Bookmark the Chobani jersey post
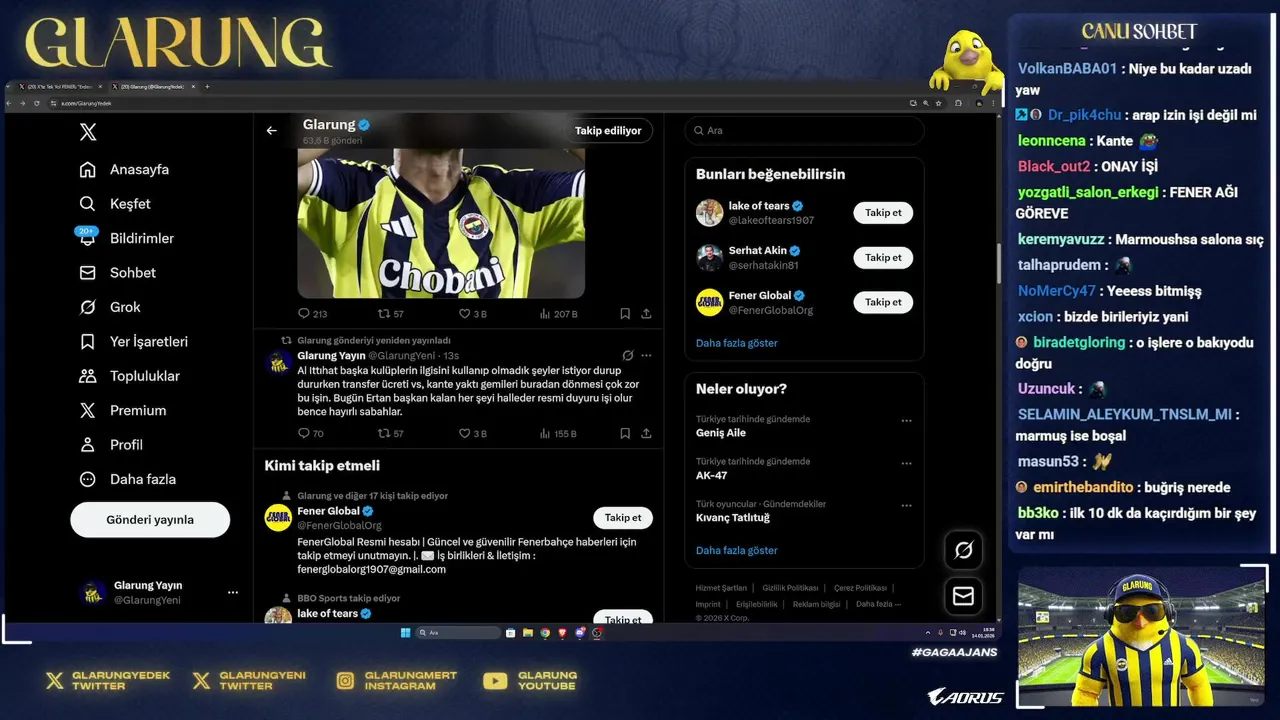 pyautogui.click(x=625, y=314)
